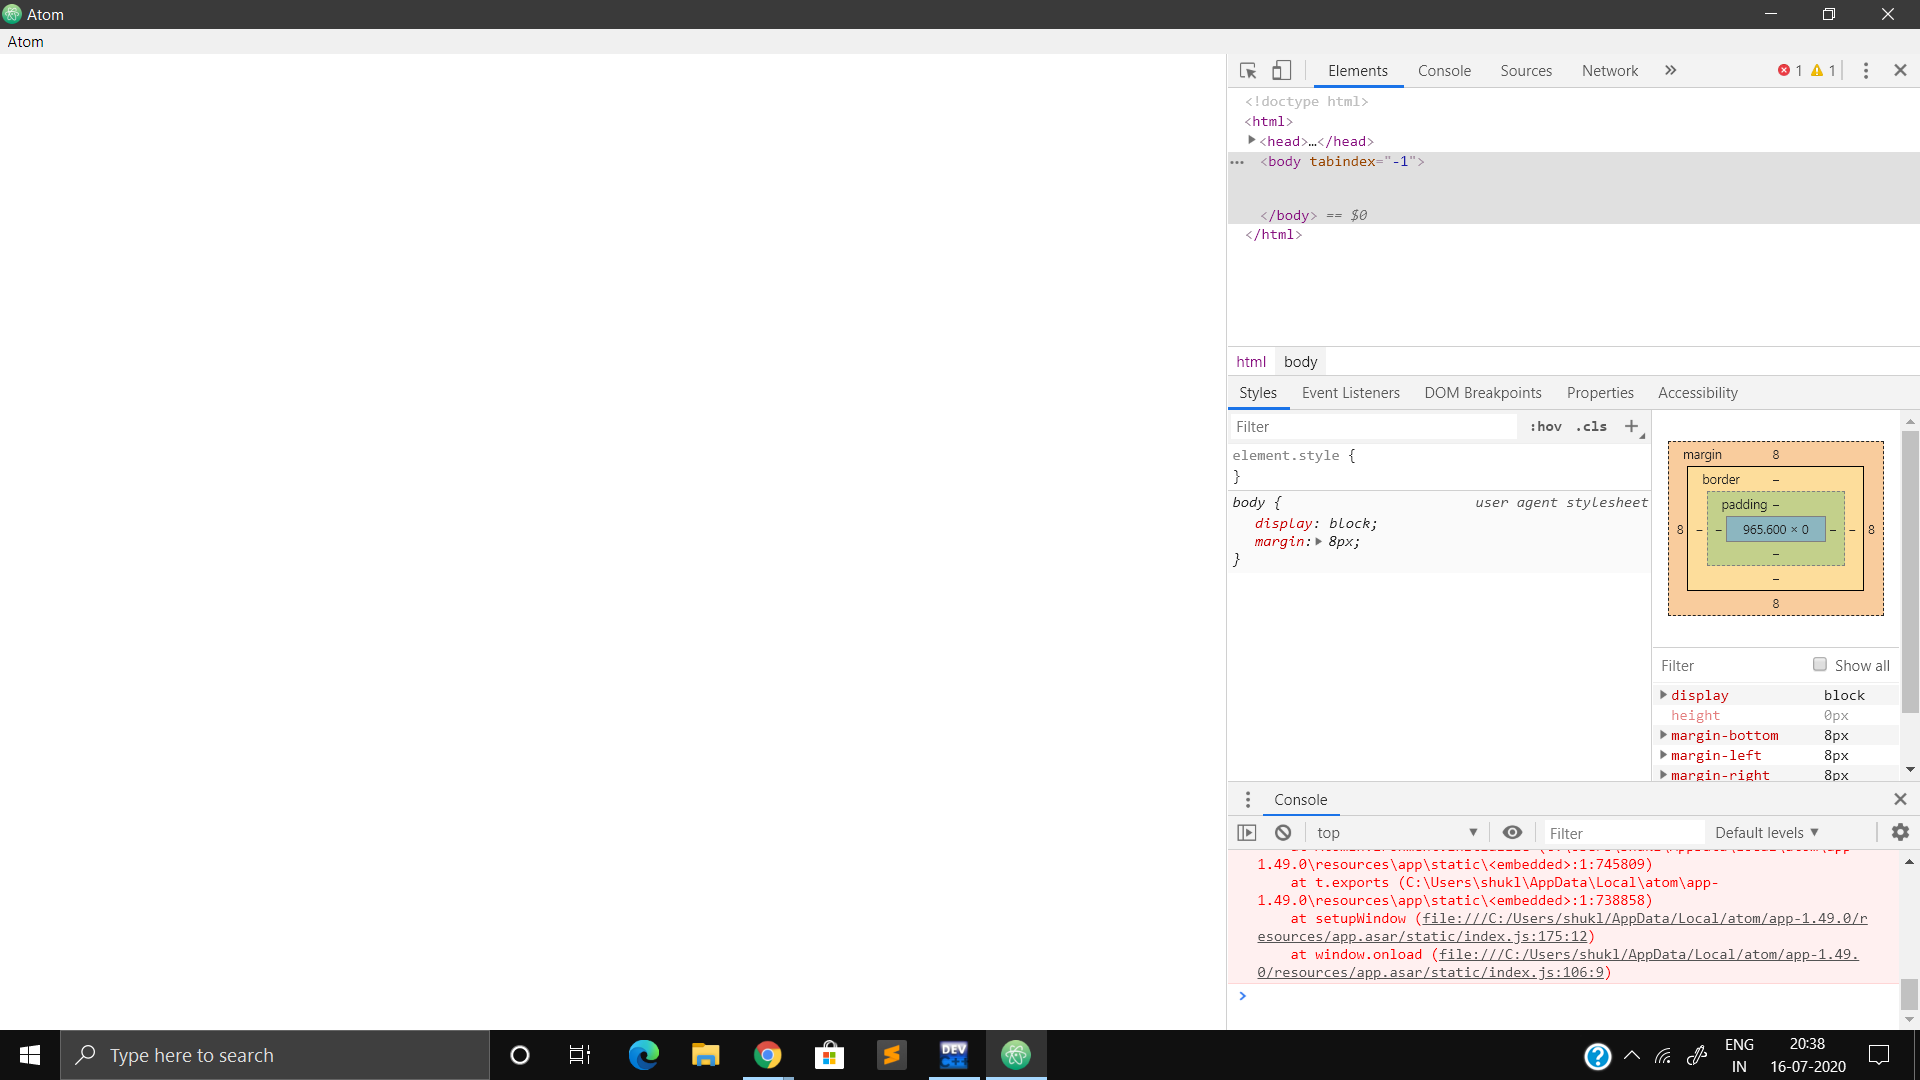Open the Properties tab
Screen dimensions: 1920x1080
[x=1600, y=393]
